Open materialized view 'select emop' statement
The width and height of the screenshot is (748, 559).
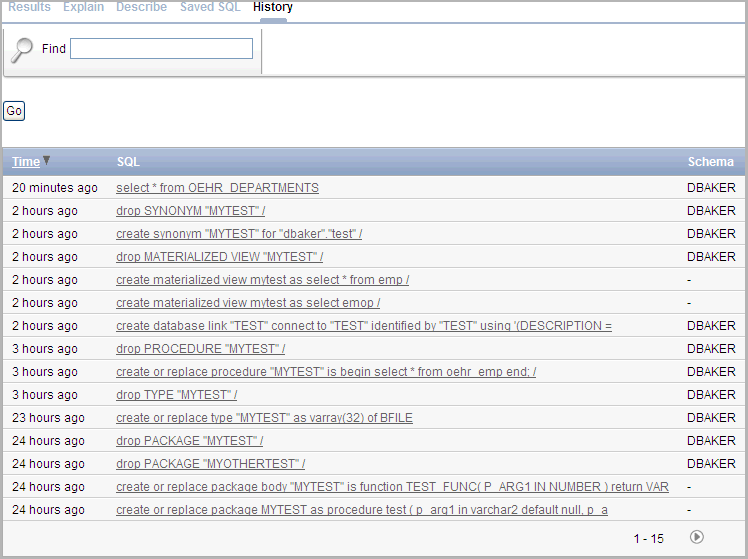tap(248, 303)
